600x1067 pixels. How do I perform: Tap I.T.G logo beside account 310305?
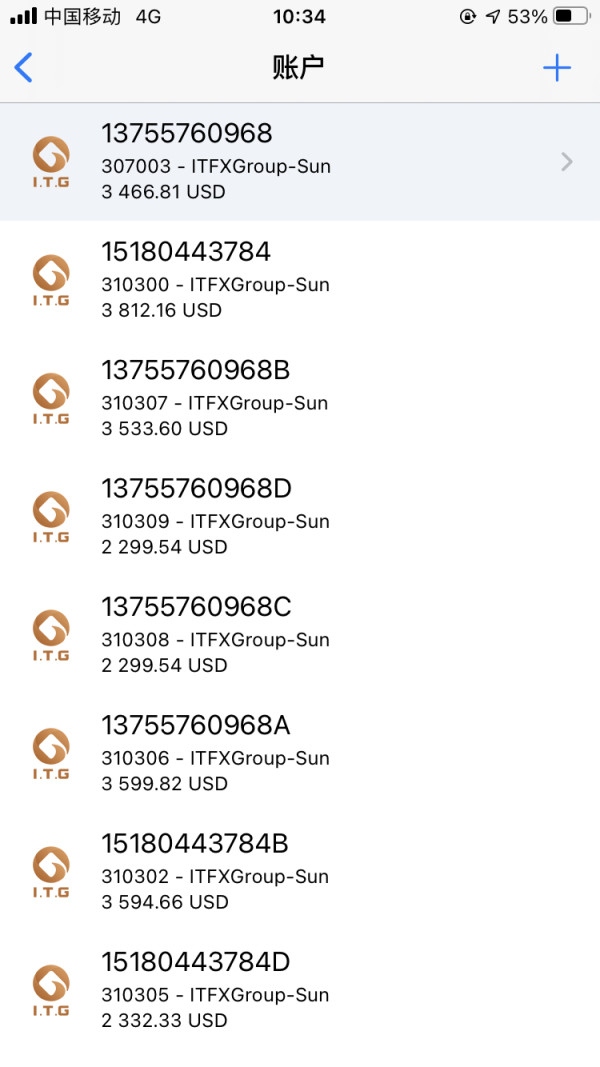pyautogui.click(x=51, y=990)
